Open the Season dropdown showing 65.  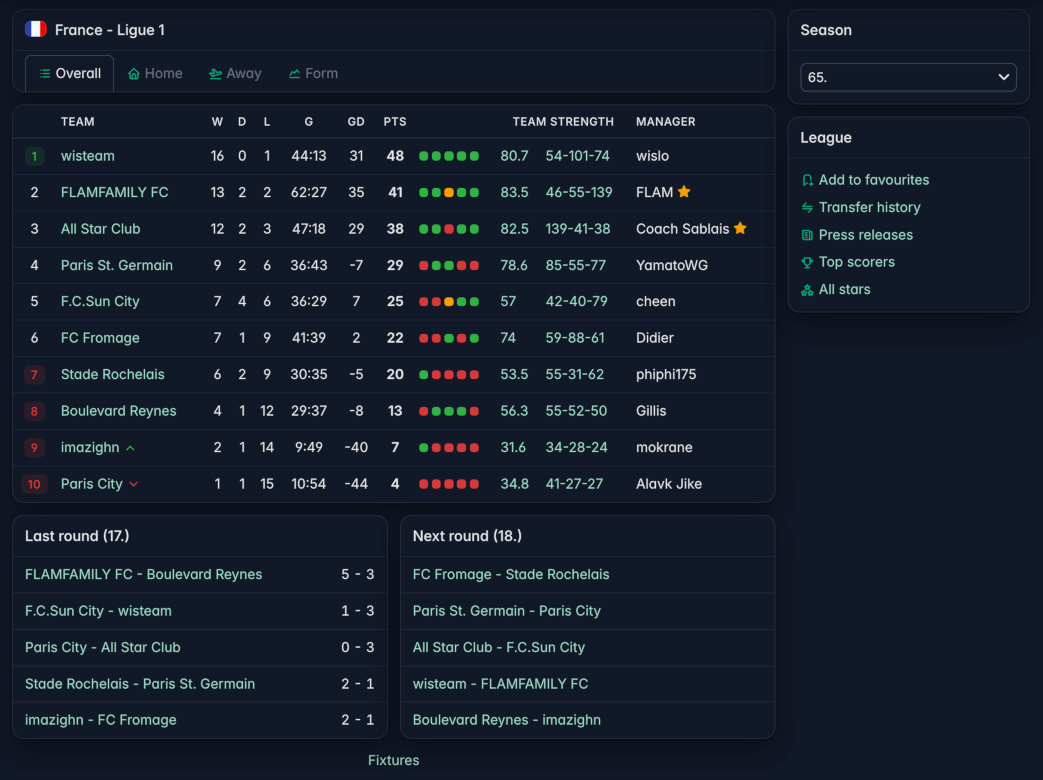click(x=908, y=77)
